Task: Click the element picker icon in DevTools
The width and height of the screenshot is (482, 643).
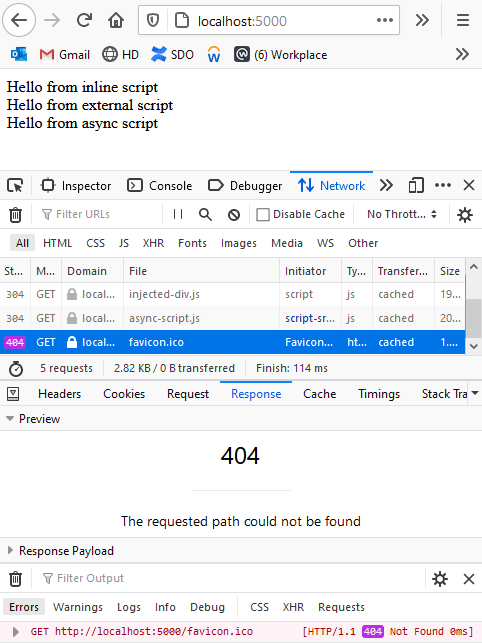Action: 16,186
